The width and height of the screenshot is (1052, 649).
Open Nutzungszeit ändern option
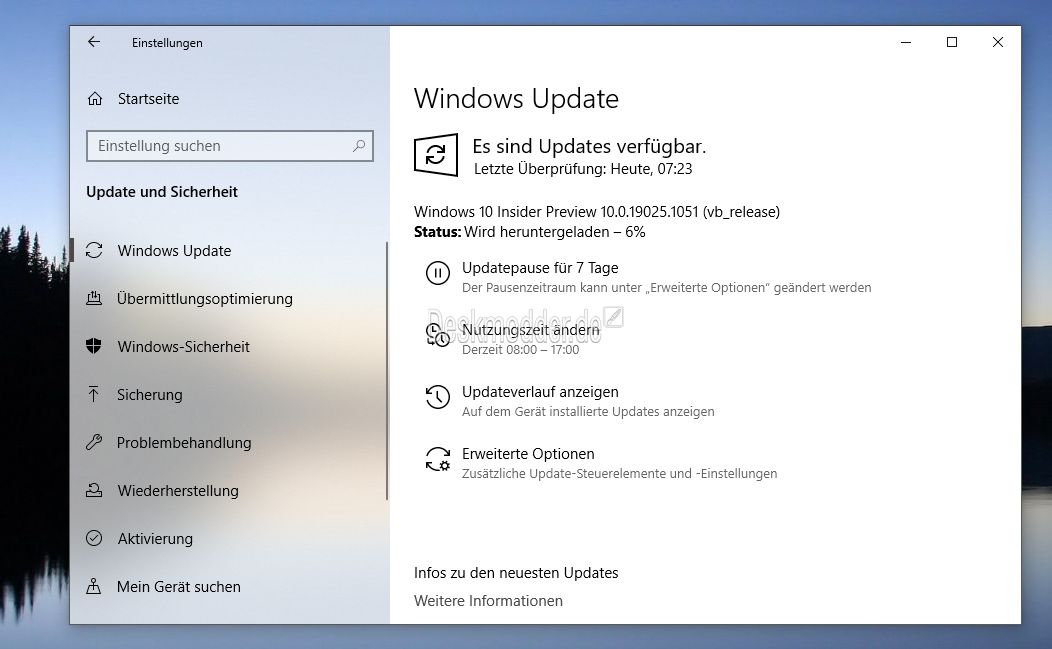531,330
